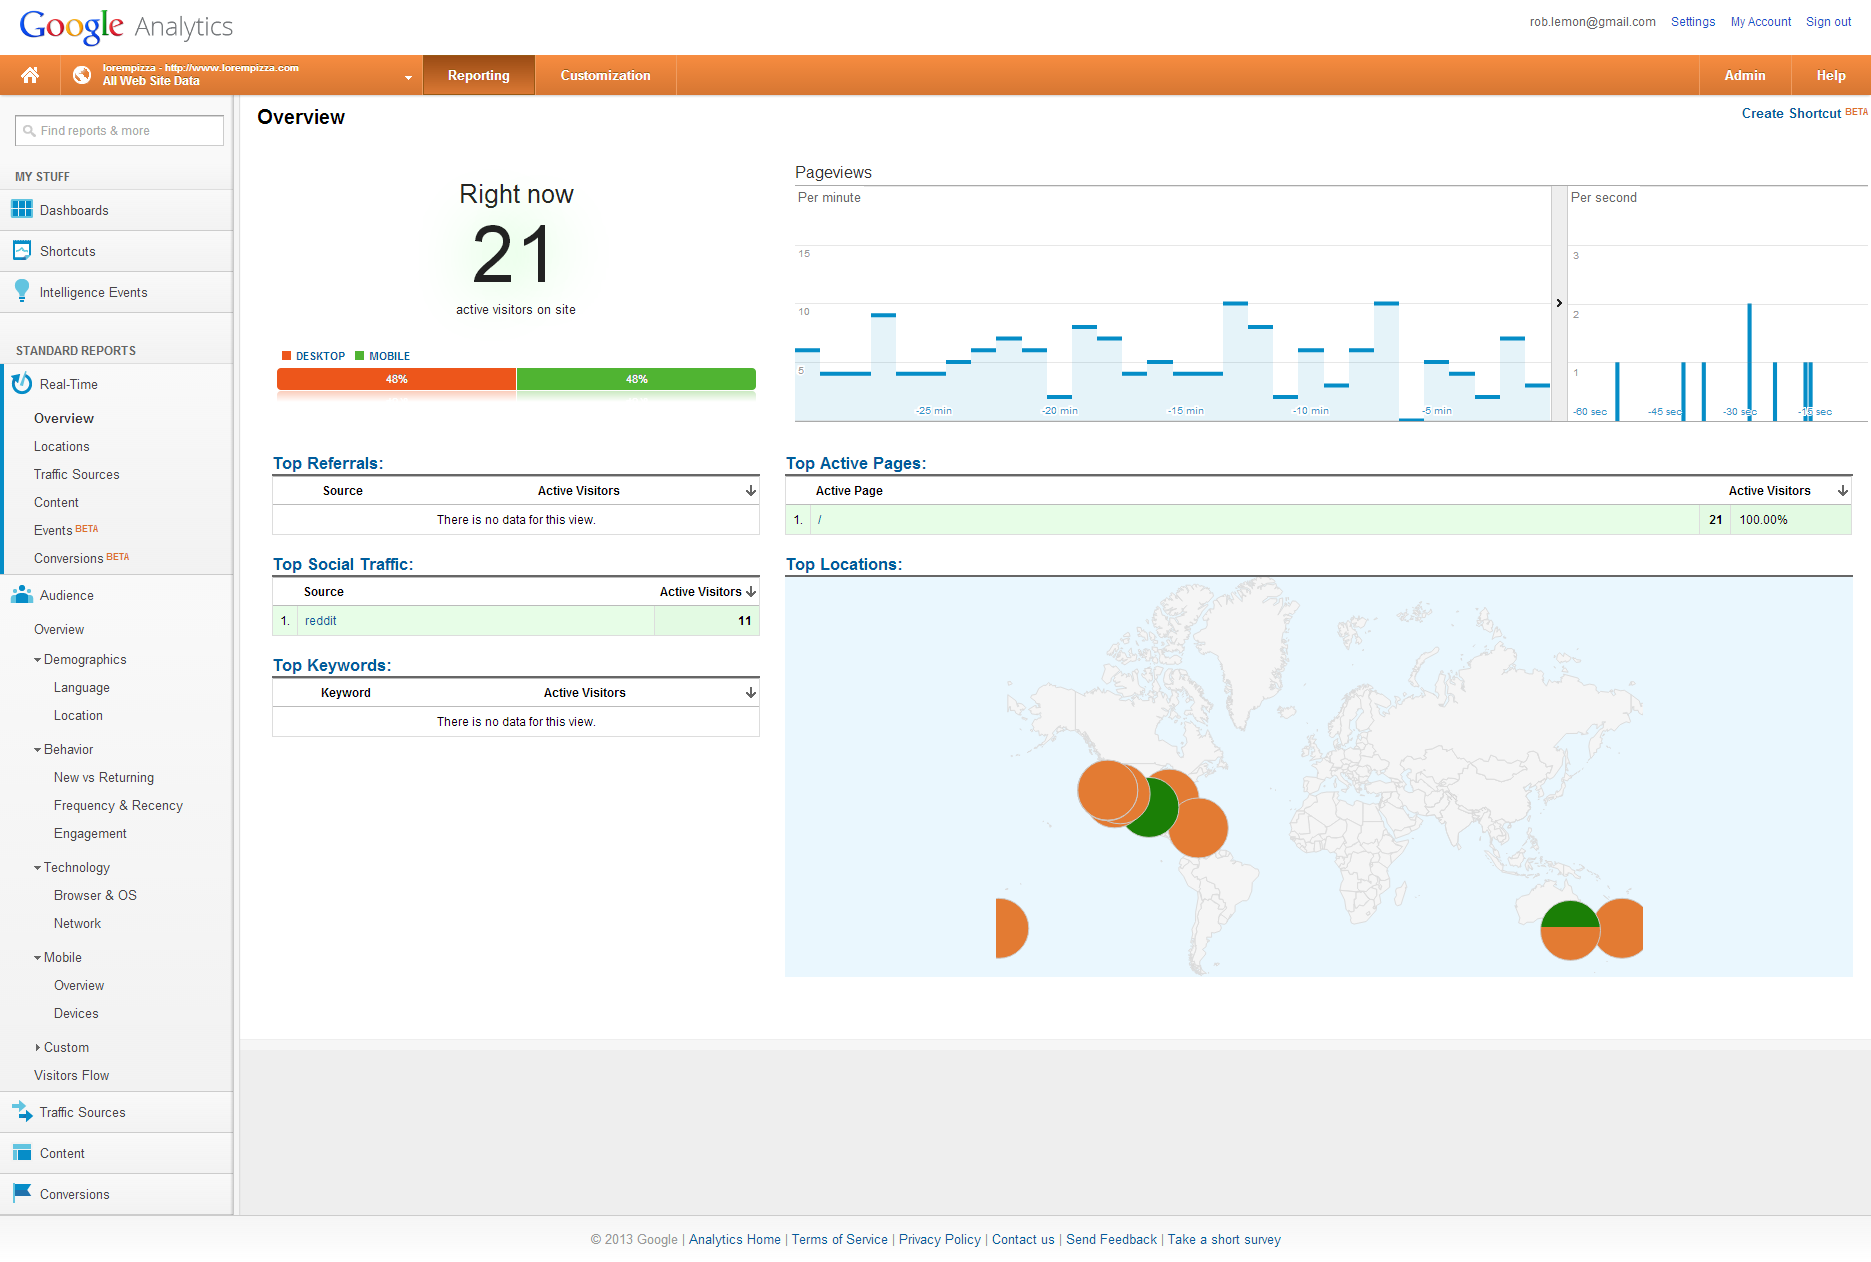
Task: Open the Visitors Flow report
Action: click(72, 1076)
